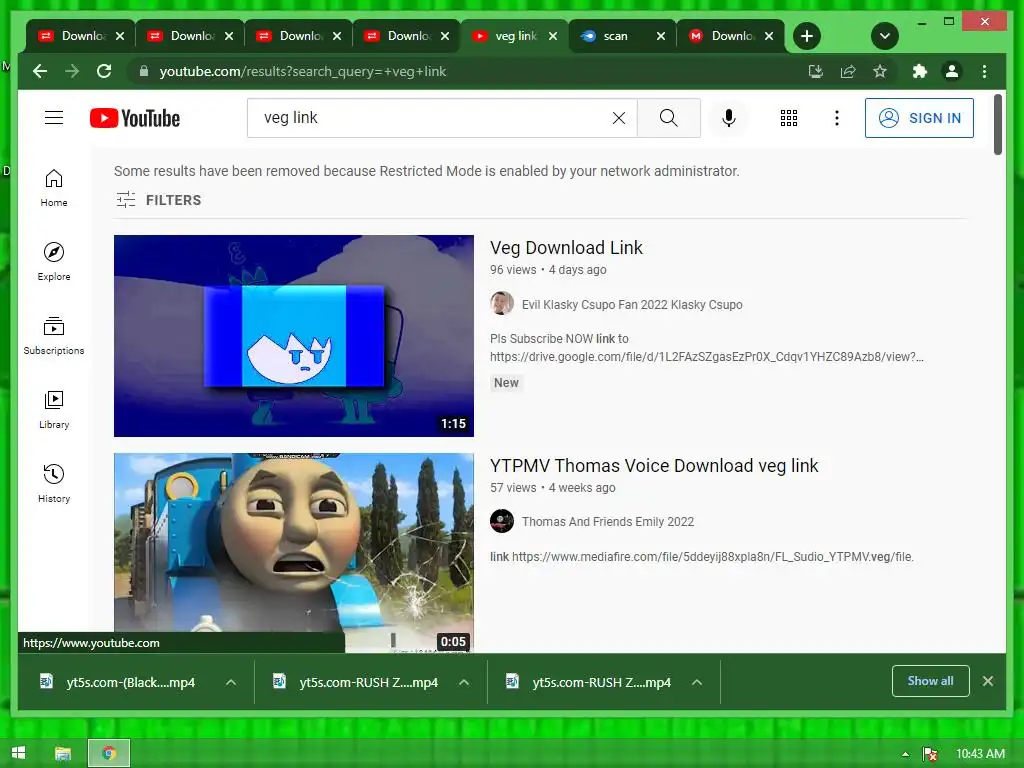This screenshot has height=768, width=1024.
Task: Open YTPMV Thomas Voice Download veg link title
Action: click(x=654, y=466)
